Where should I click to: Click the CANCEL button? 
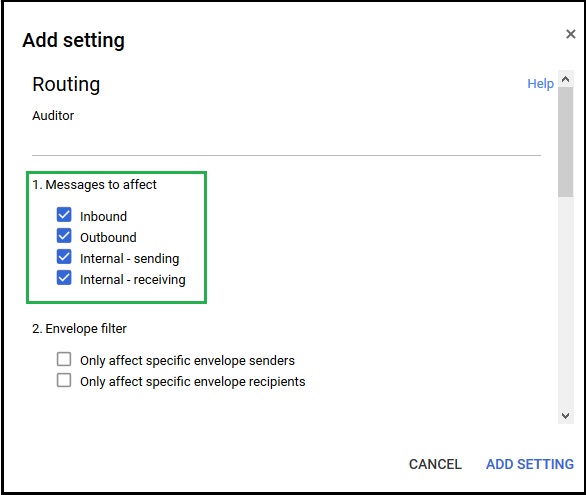point(435,464)
